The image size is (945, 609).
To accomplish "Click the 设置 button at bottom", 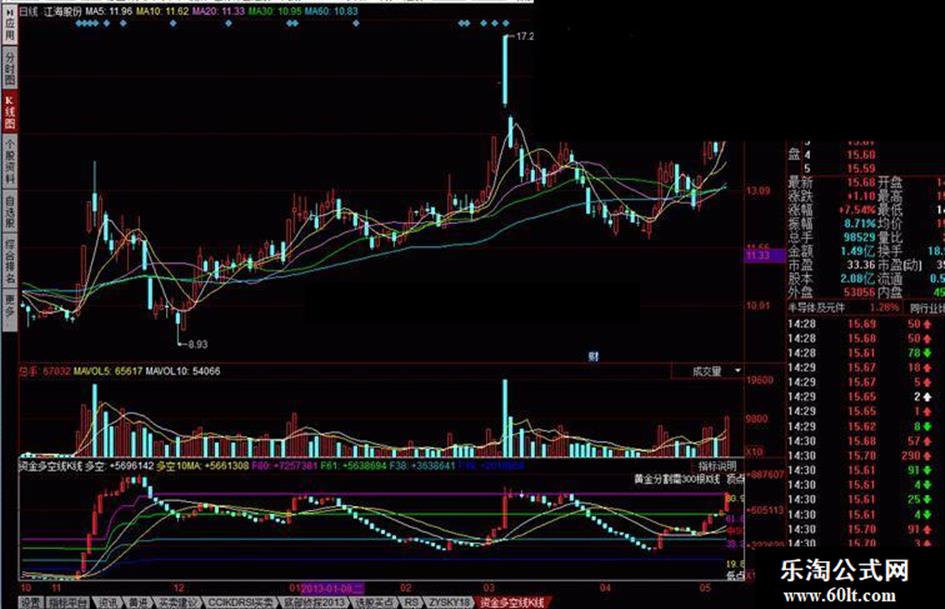I will 31,602.
